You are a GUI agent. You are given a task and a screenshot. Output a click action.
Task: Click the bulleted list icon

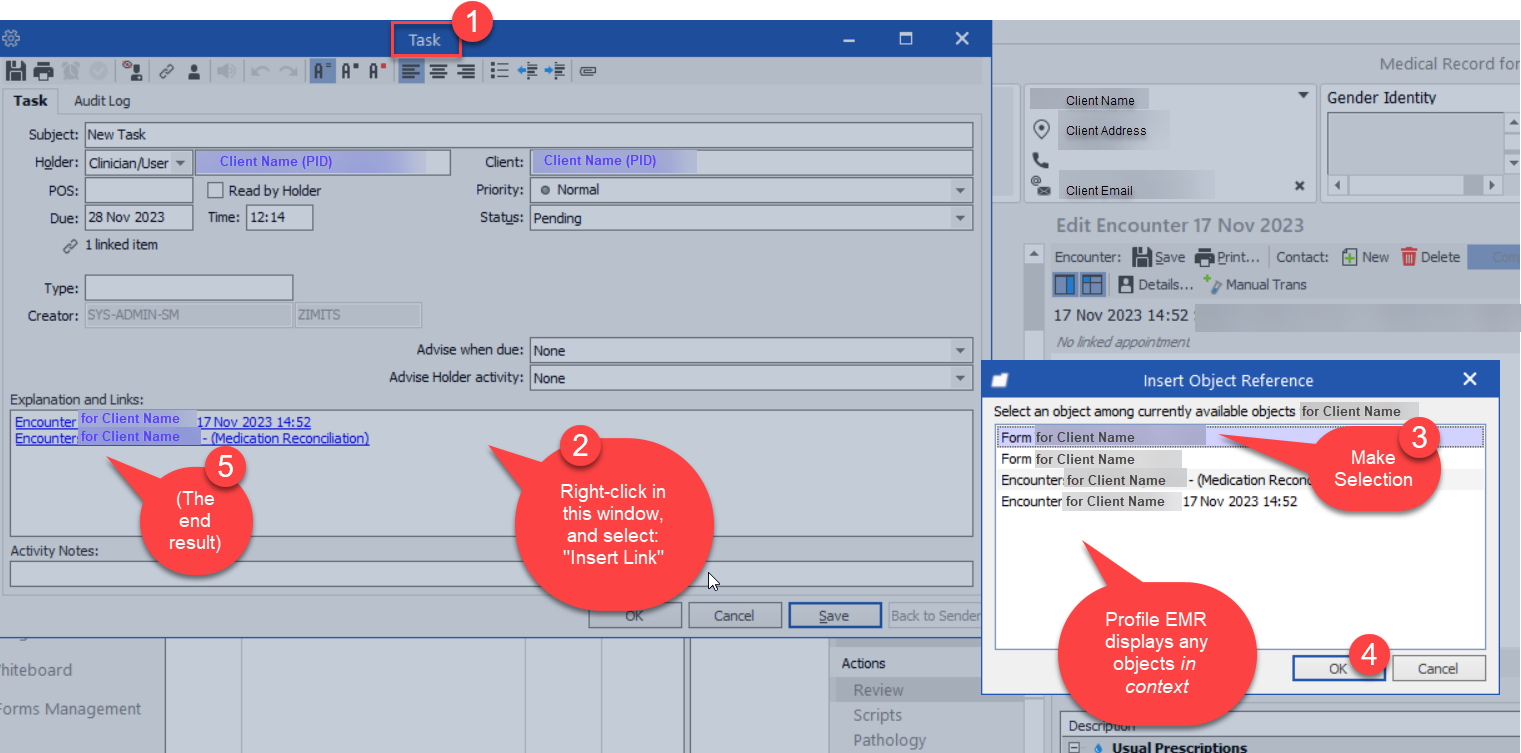coord(500,71)
